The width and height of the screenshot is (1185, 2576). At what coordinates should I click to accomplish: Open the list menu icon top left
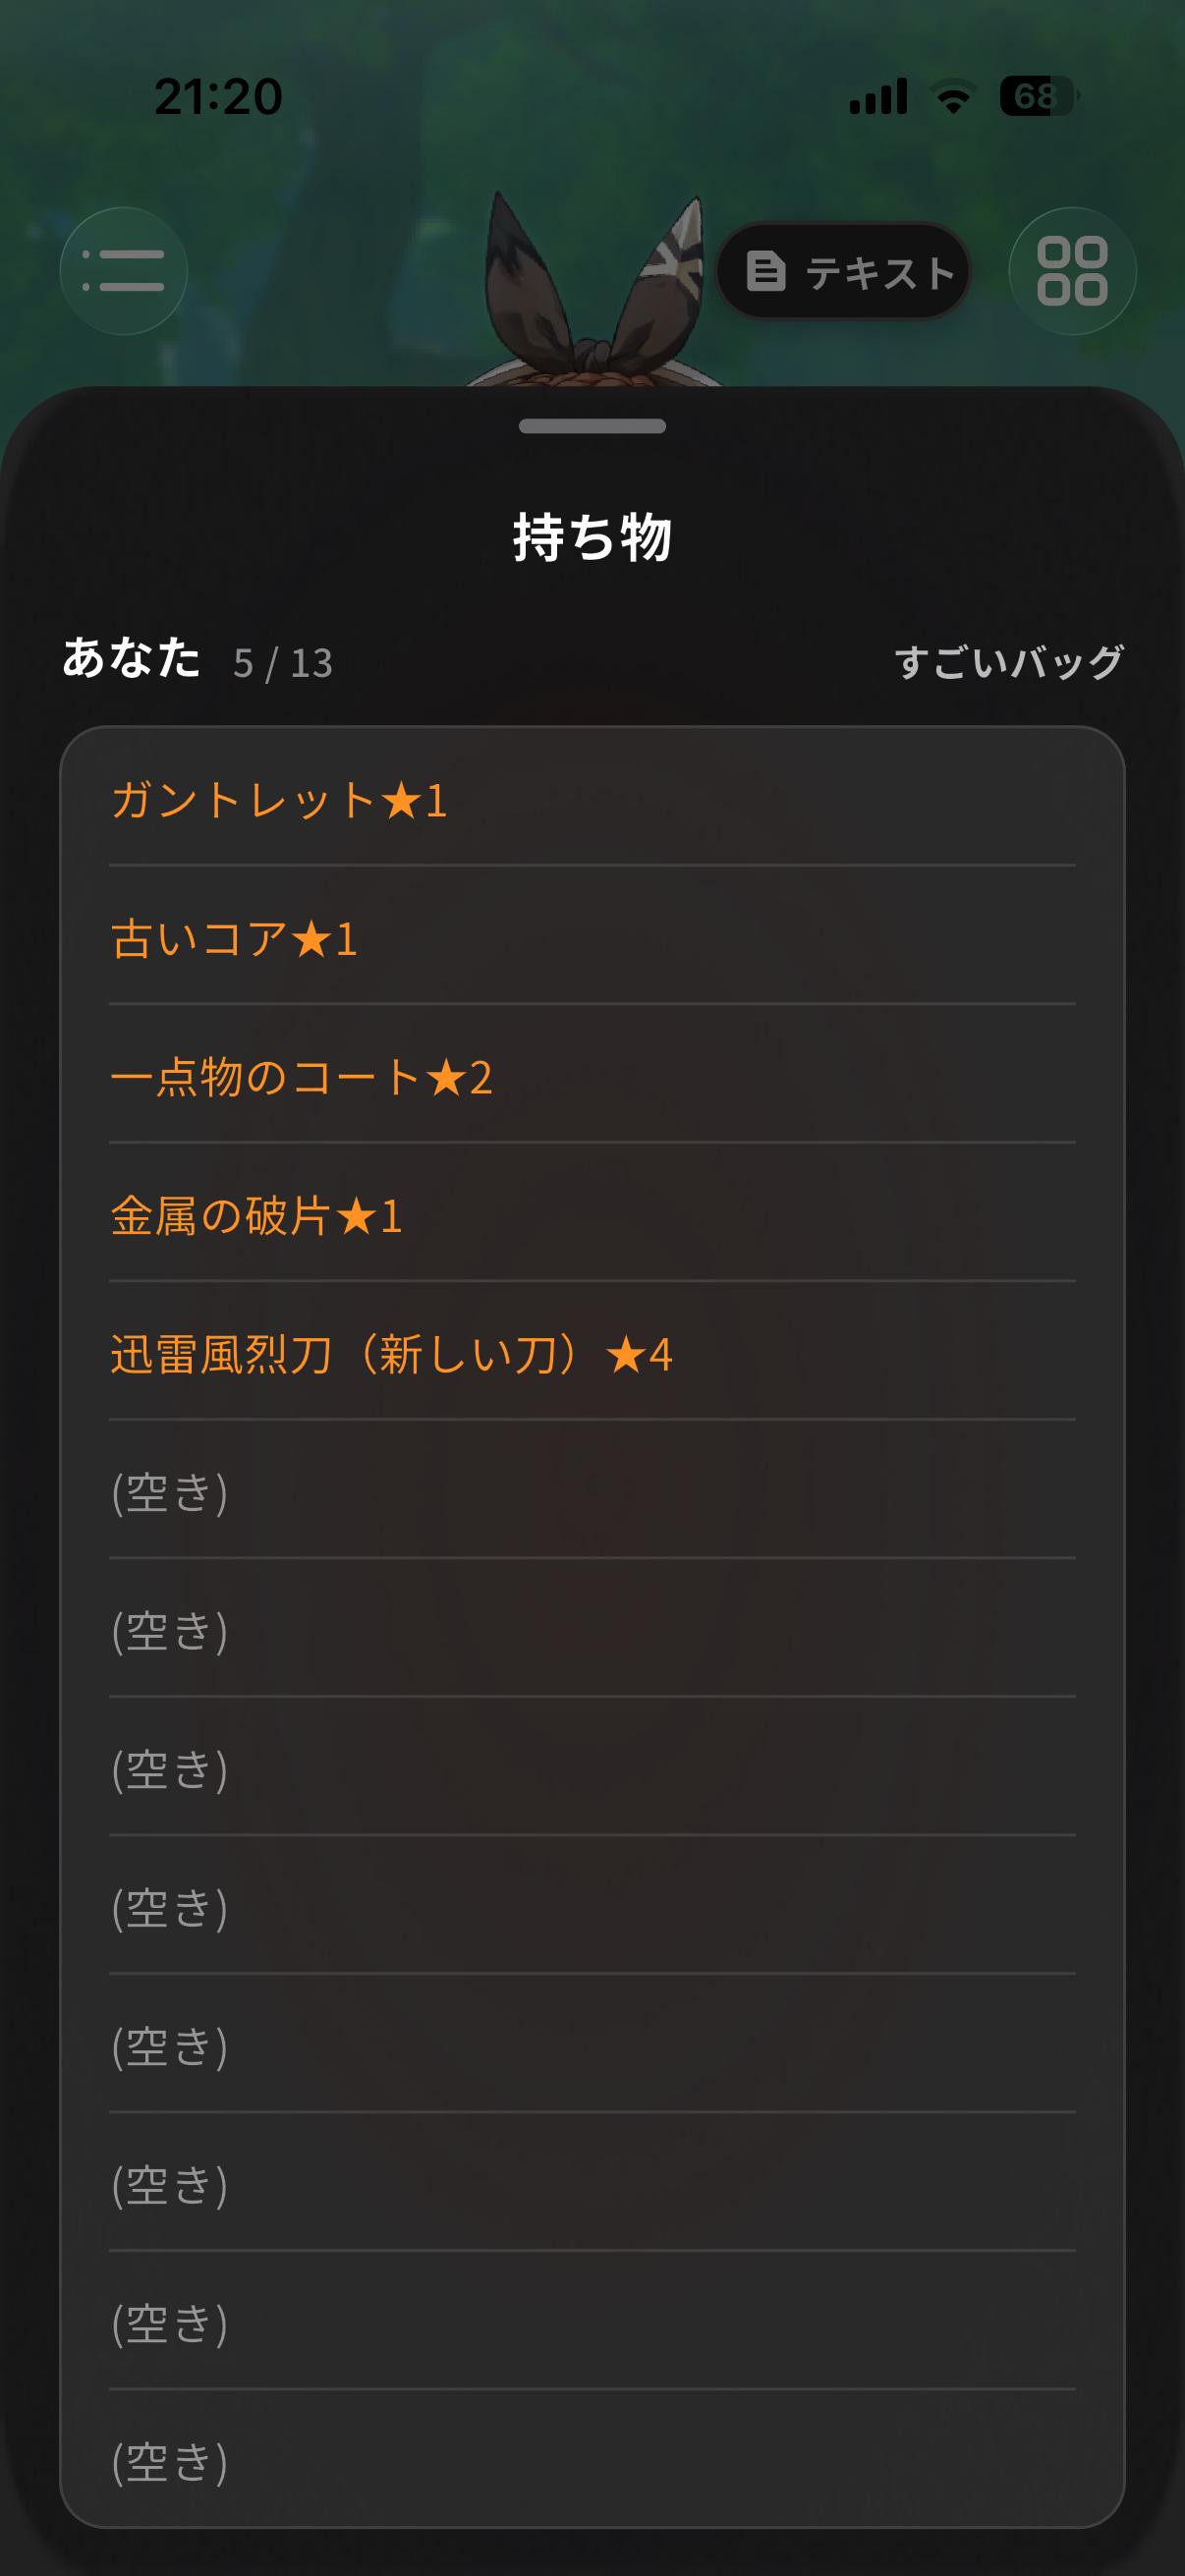click(124, 271)
